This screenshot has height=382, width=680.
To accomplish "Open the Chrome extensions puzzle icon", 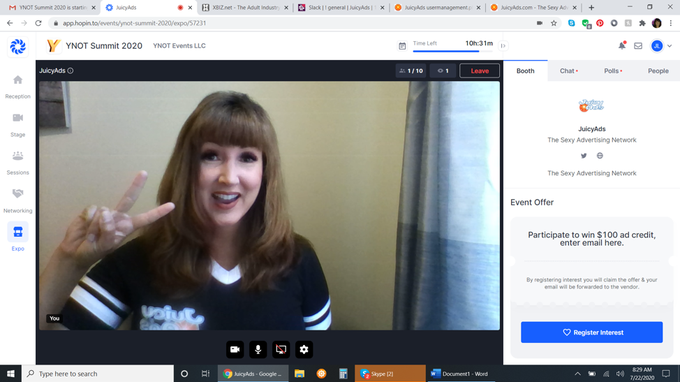I will tap(642, 23).
